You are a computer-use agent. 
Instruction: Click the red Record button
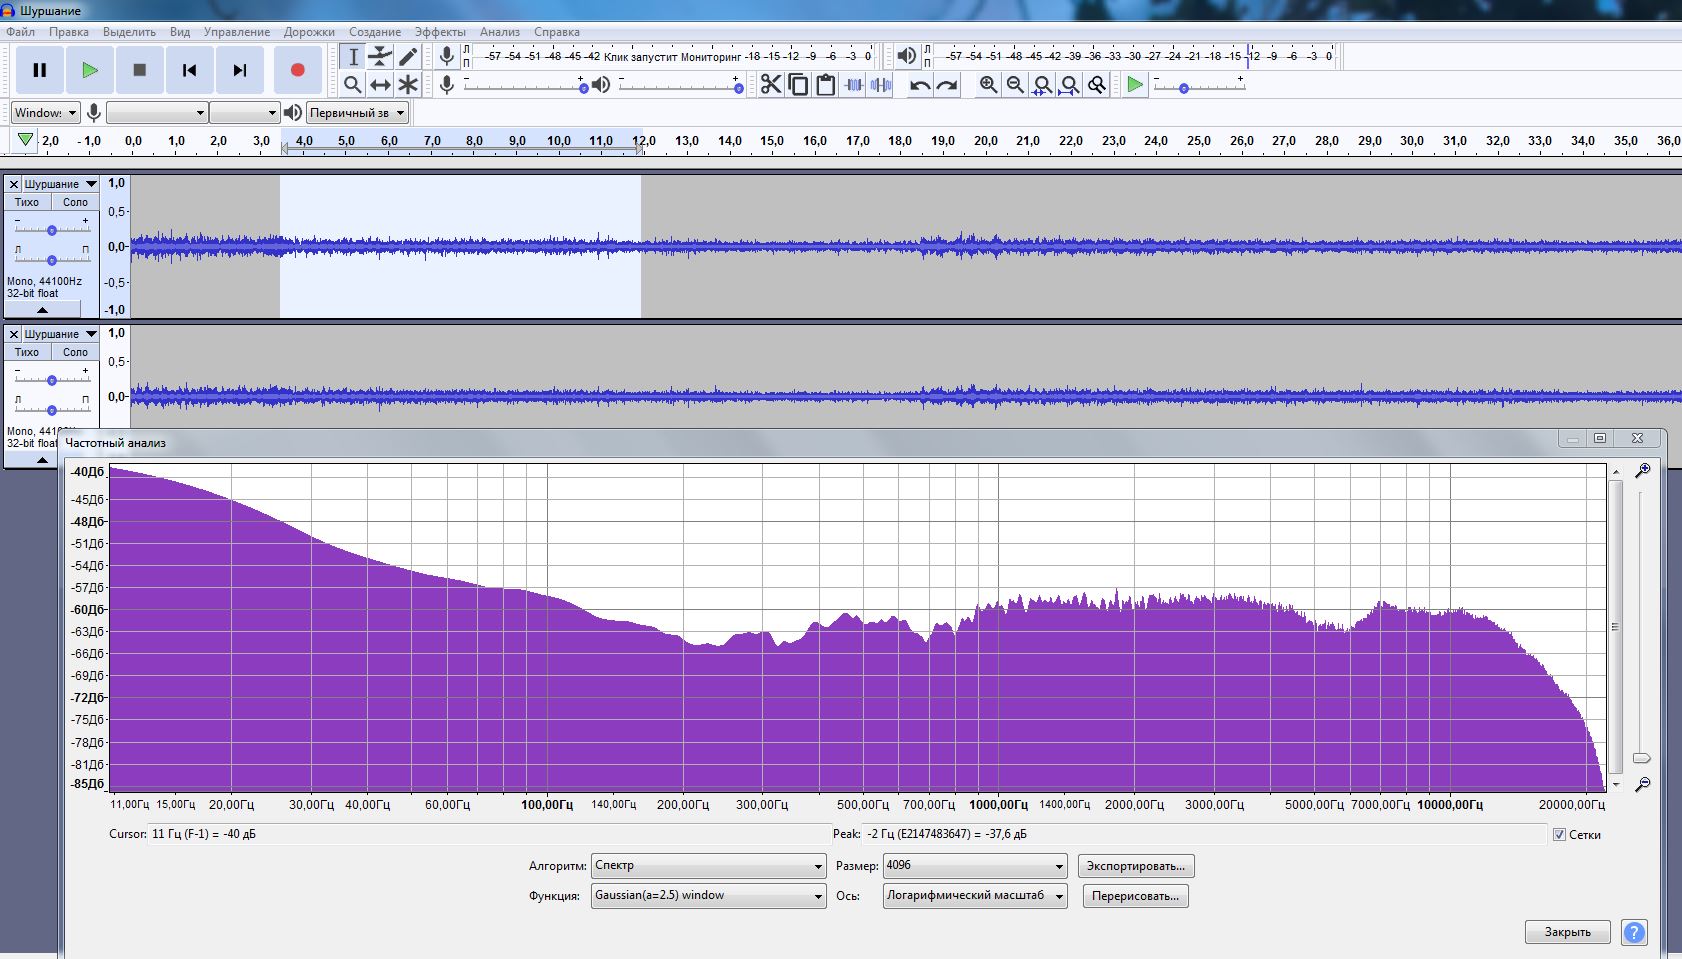297,70
